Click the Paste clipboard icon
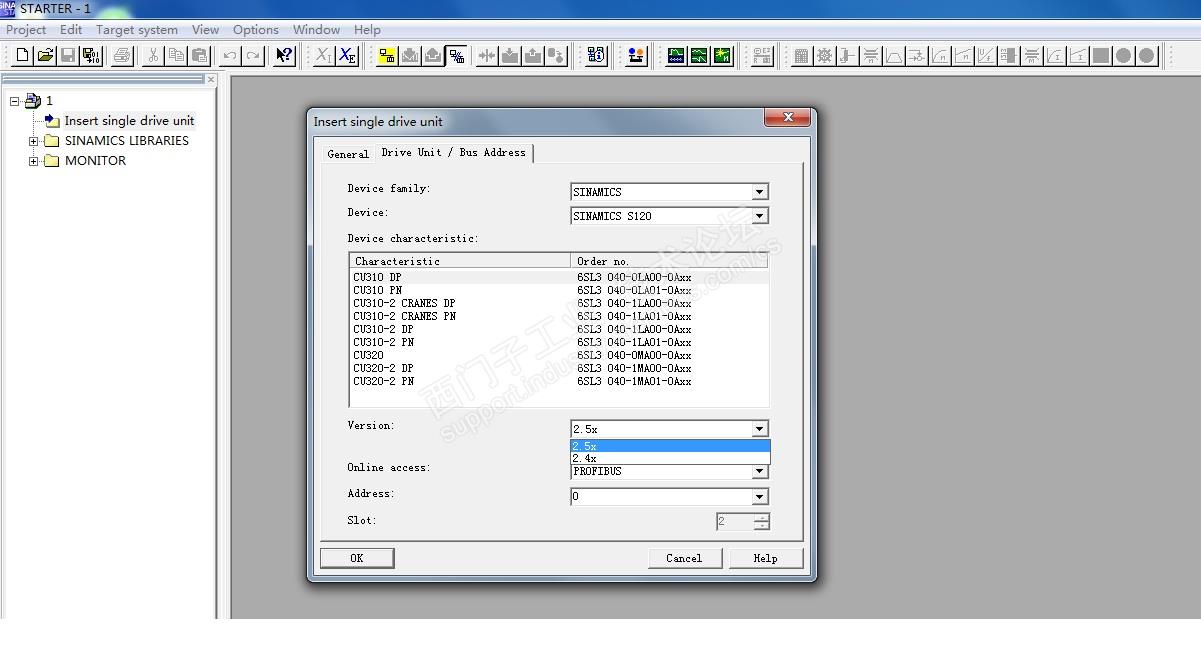Screen dimensions: 1201x648 [x=199, y=55]
